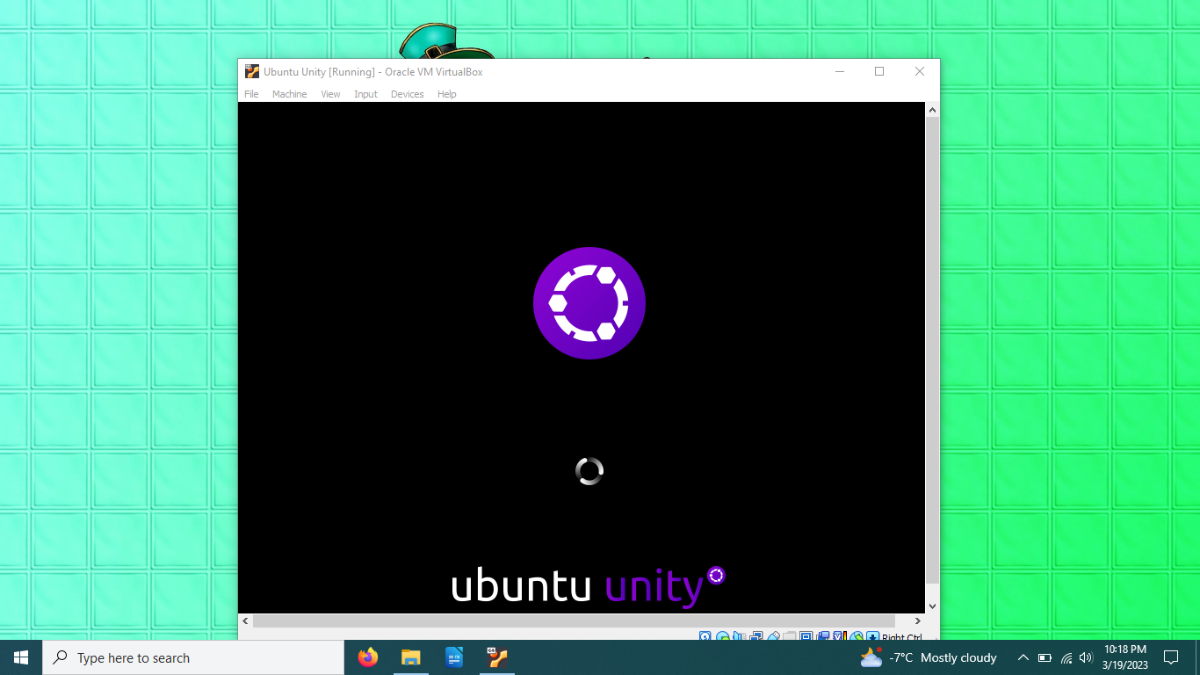Viewport: 1200px width, 675px height.
Task: Click the VM vertical scrollbar thumb
Action: (x=932, y=350)
